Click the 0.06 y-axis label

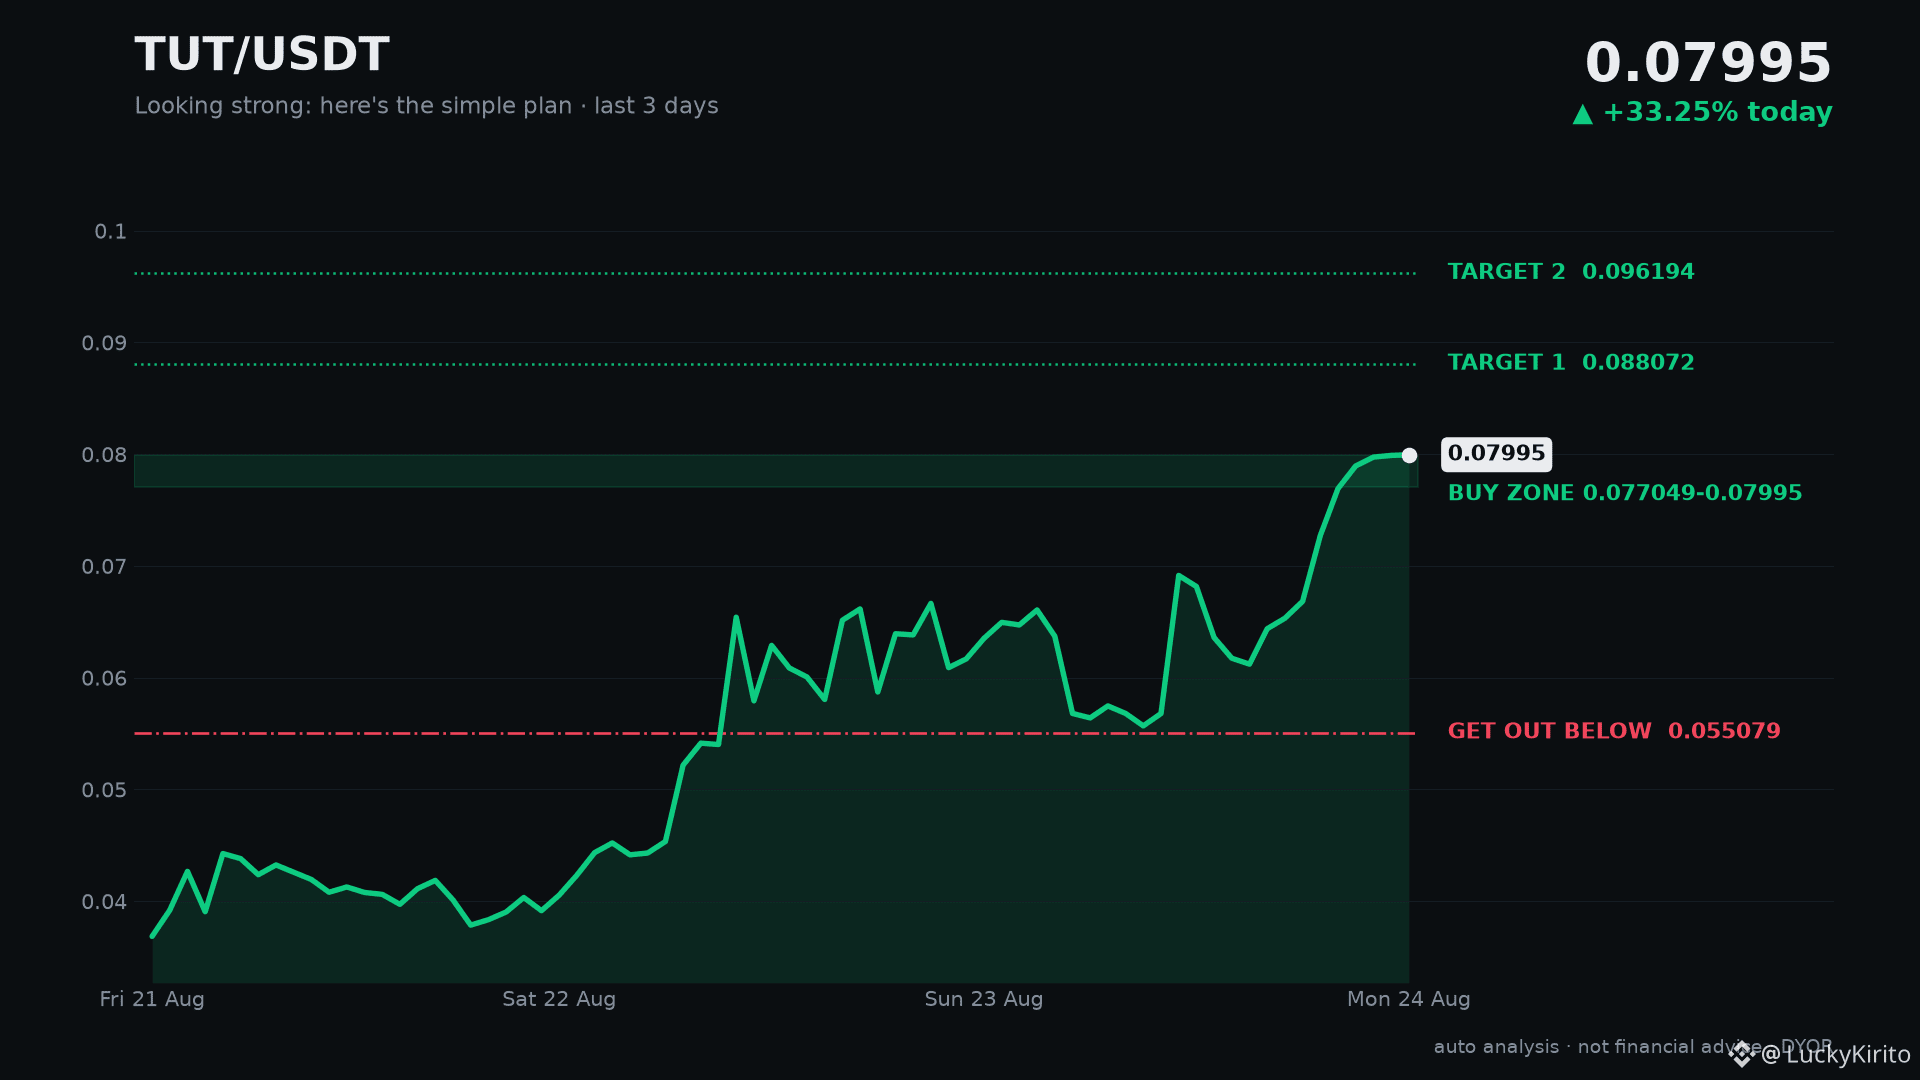click(104, 679)
